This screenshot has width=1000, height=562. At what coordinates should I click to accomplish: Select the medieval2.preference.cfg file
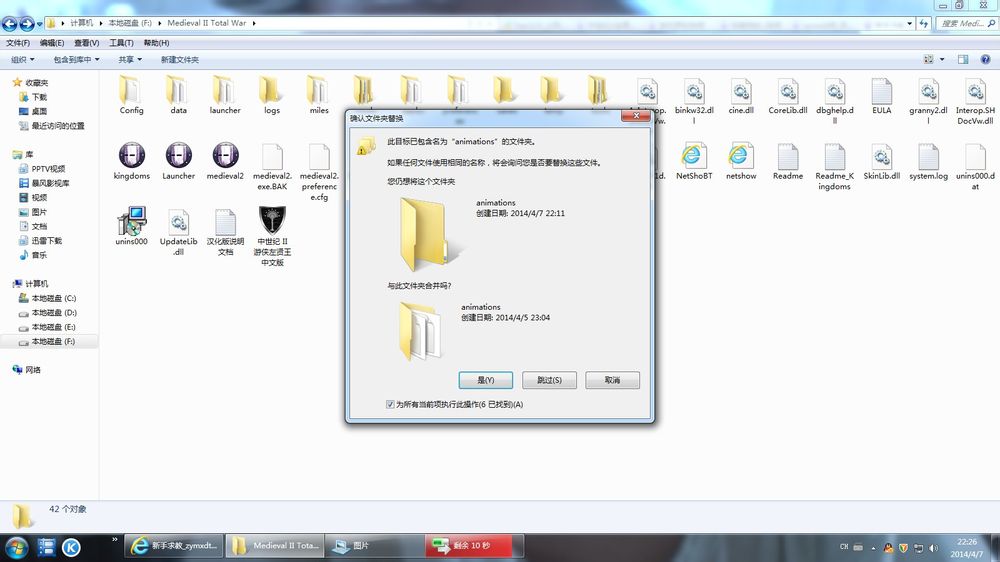tap(319, 172)
